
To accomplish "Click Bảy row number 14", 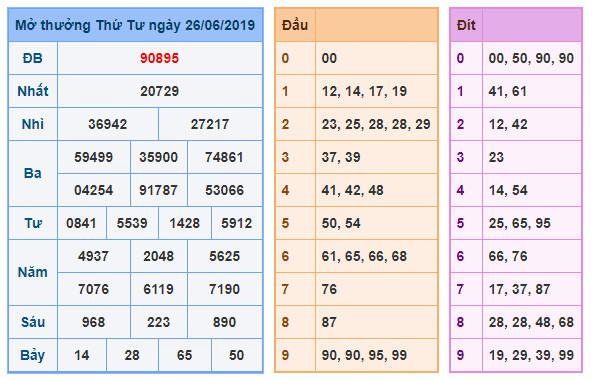I will click(81, 355).
